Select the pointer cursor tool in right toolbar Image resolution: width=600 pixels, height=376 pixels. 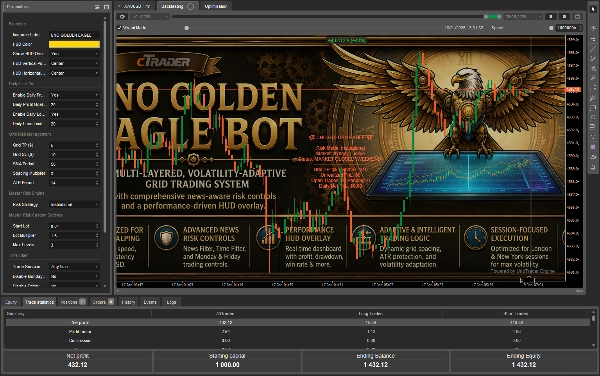(x=593, y=9)
